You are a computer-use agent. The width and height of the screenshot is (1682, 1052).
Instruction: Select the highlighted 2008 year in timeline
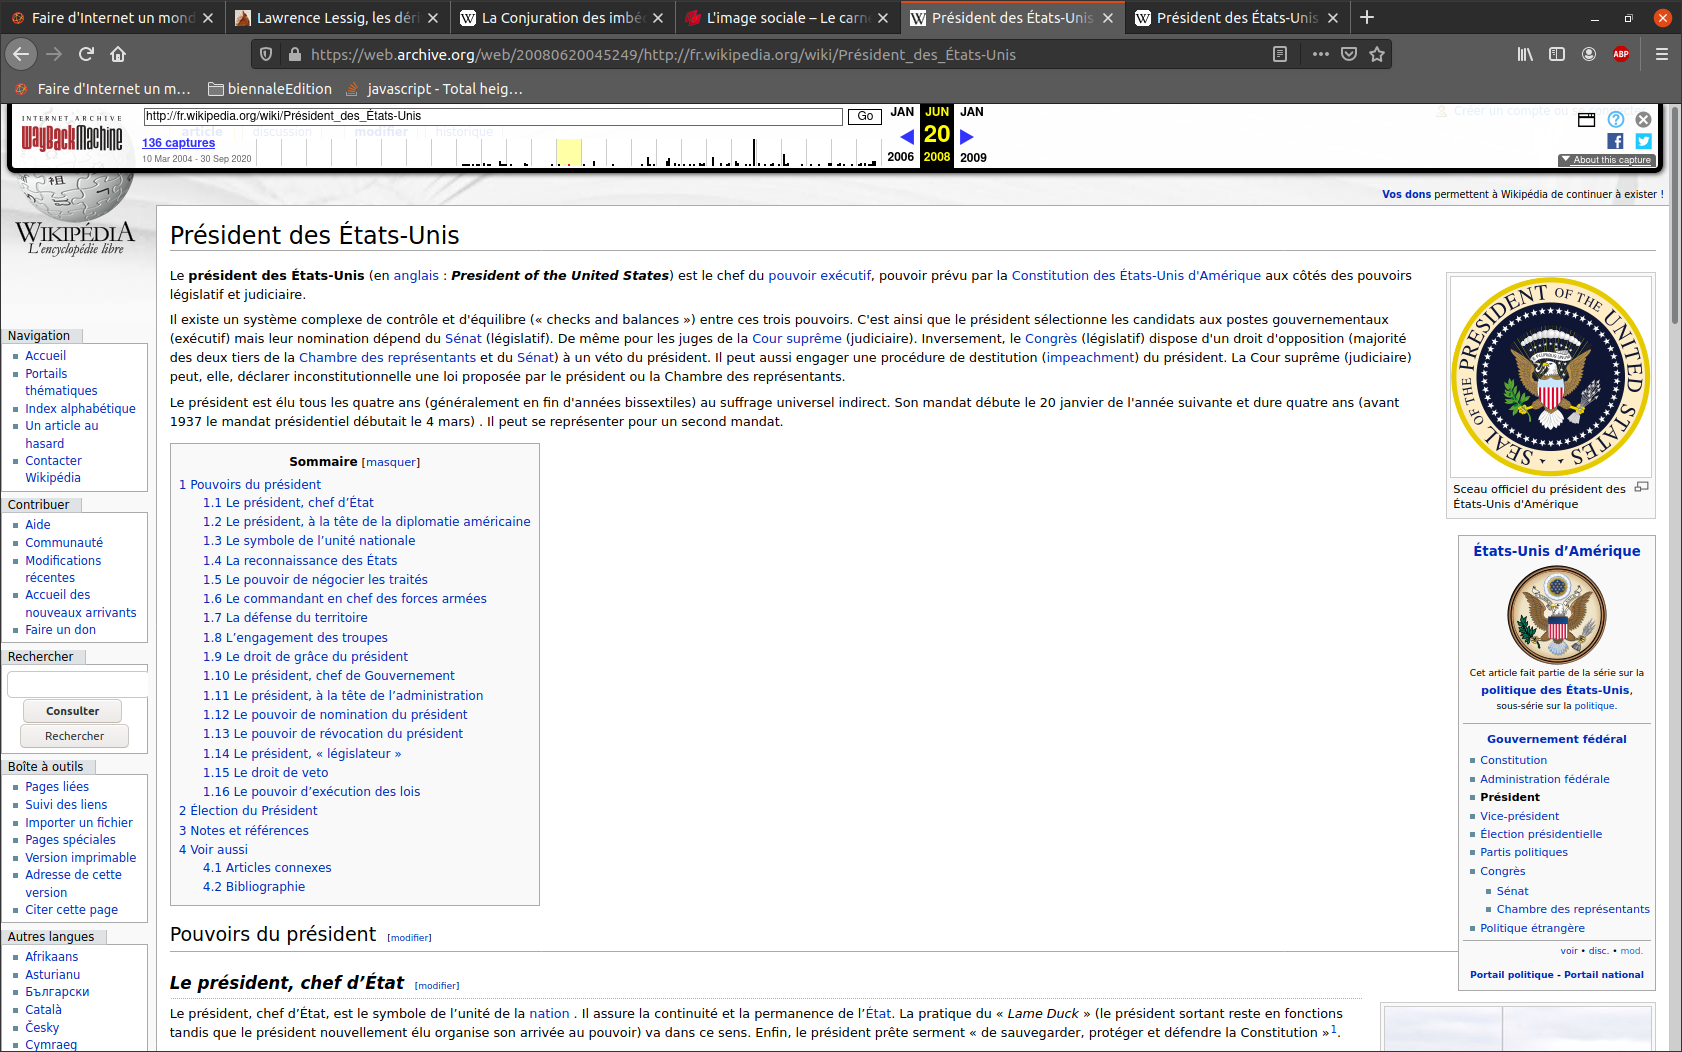click(937, 157)
